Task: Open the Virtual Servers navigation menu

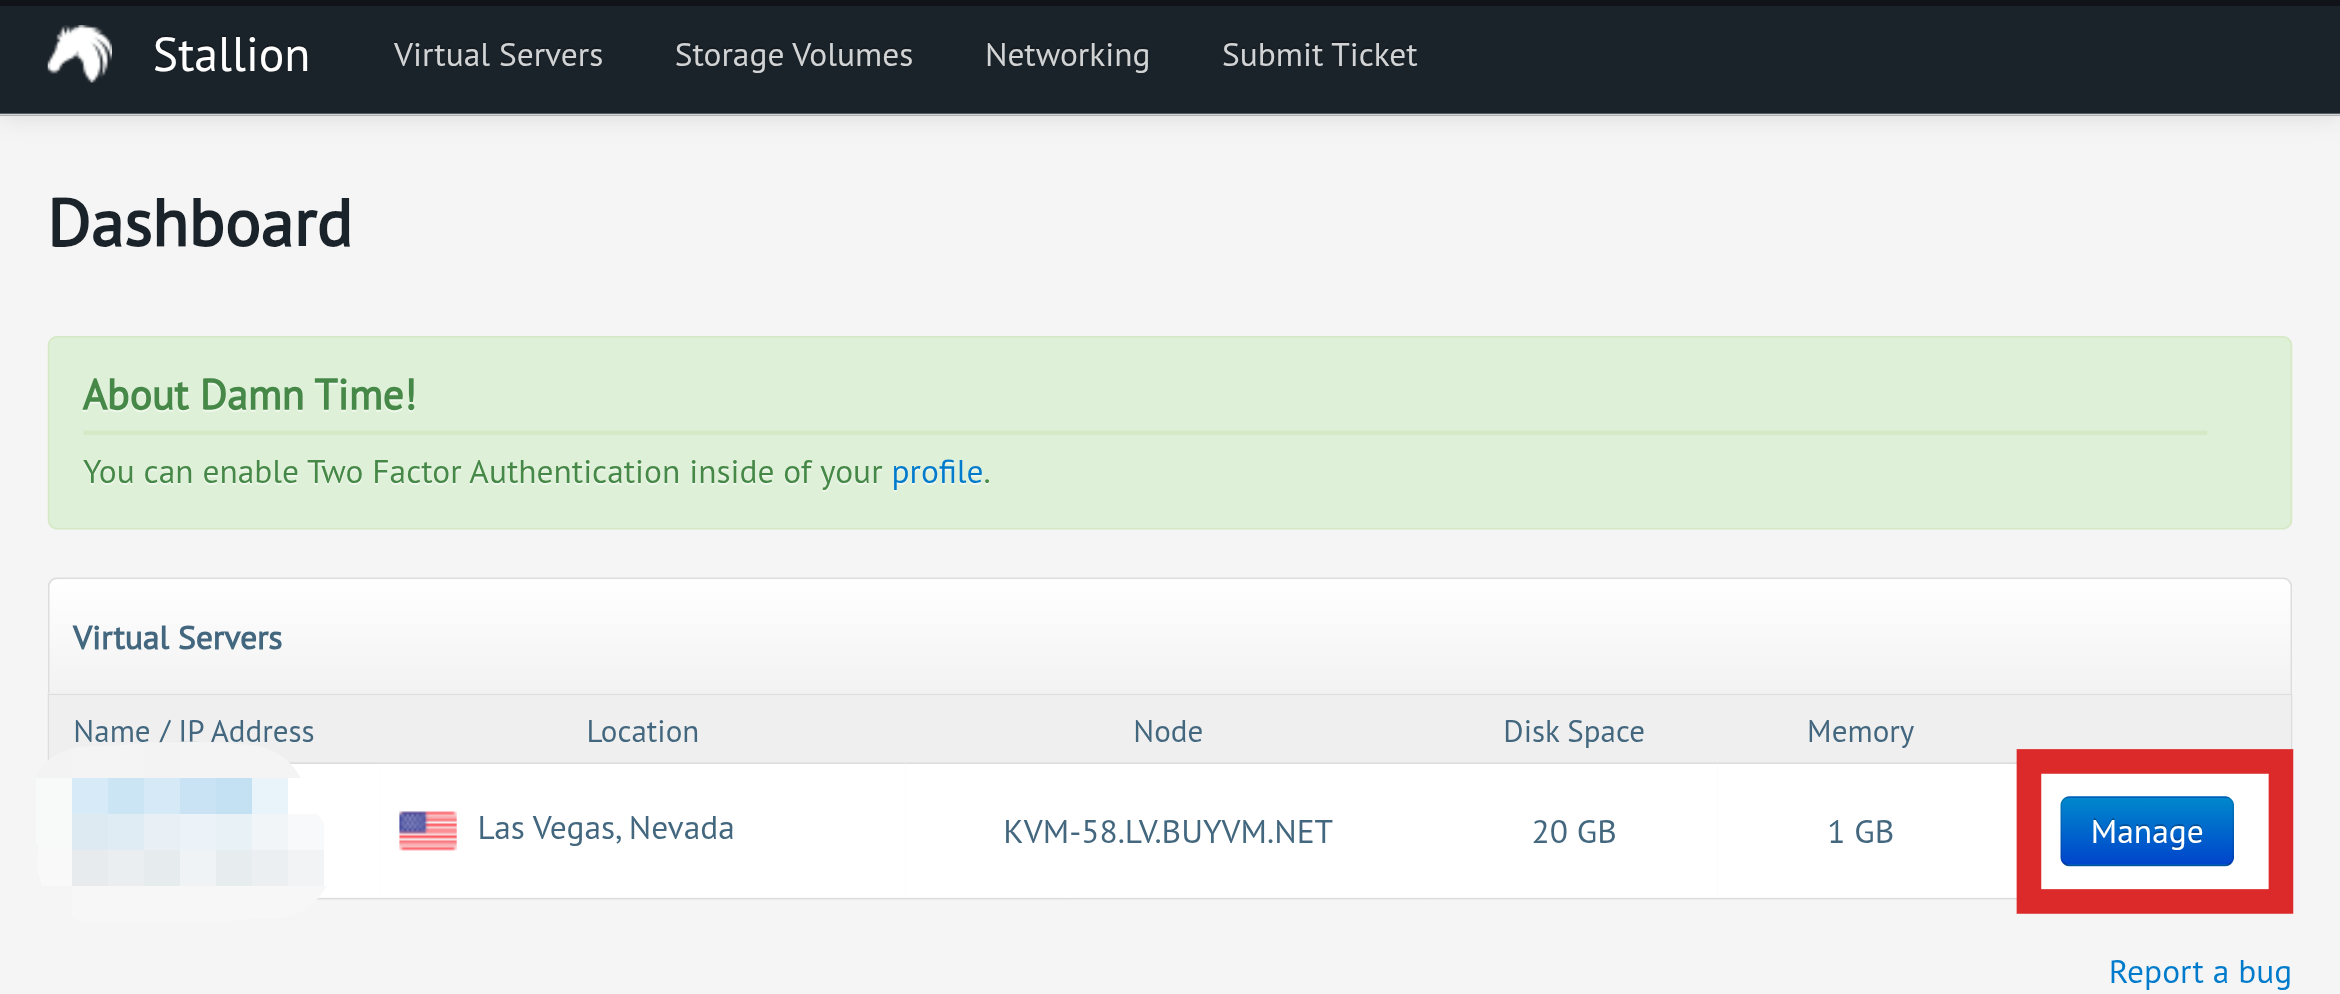Action: (x=498, y=55)
